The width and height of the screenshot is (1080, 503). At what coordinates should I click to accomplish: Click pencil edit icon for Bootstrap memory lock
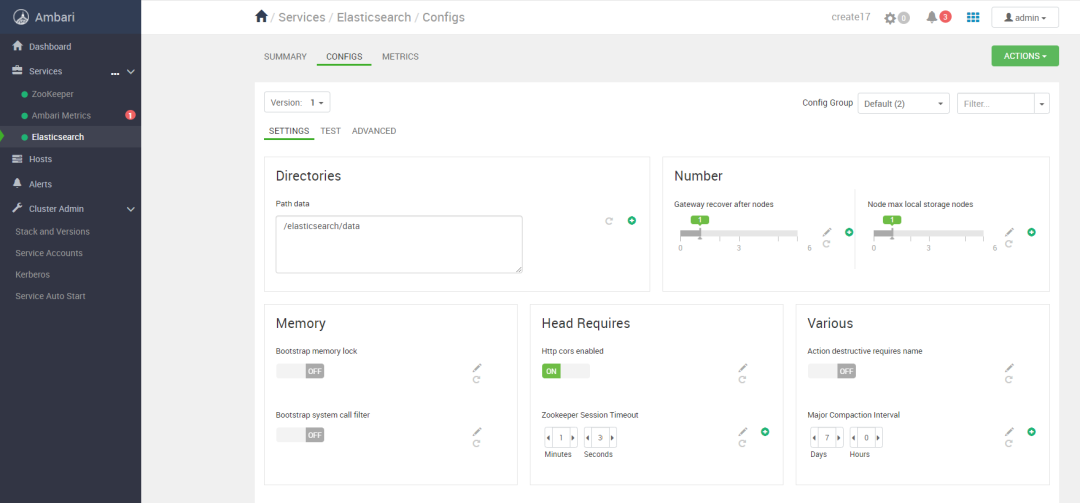click(477, 368)
